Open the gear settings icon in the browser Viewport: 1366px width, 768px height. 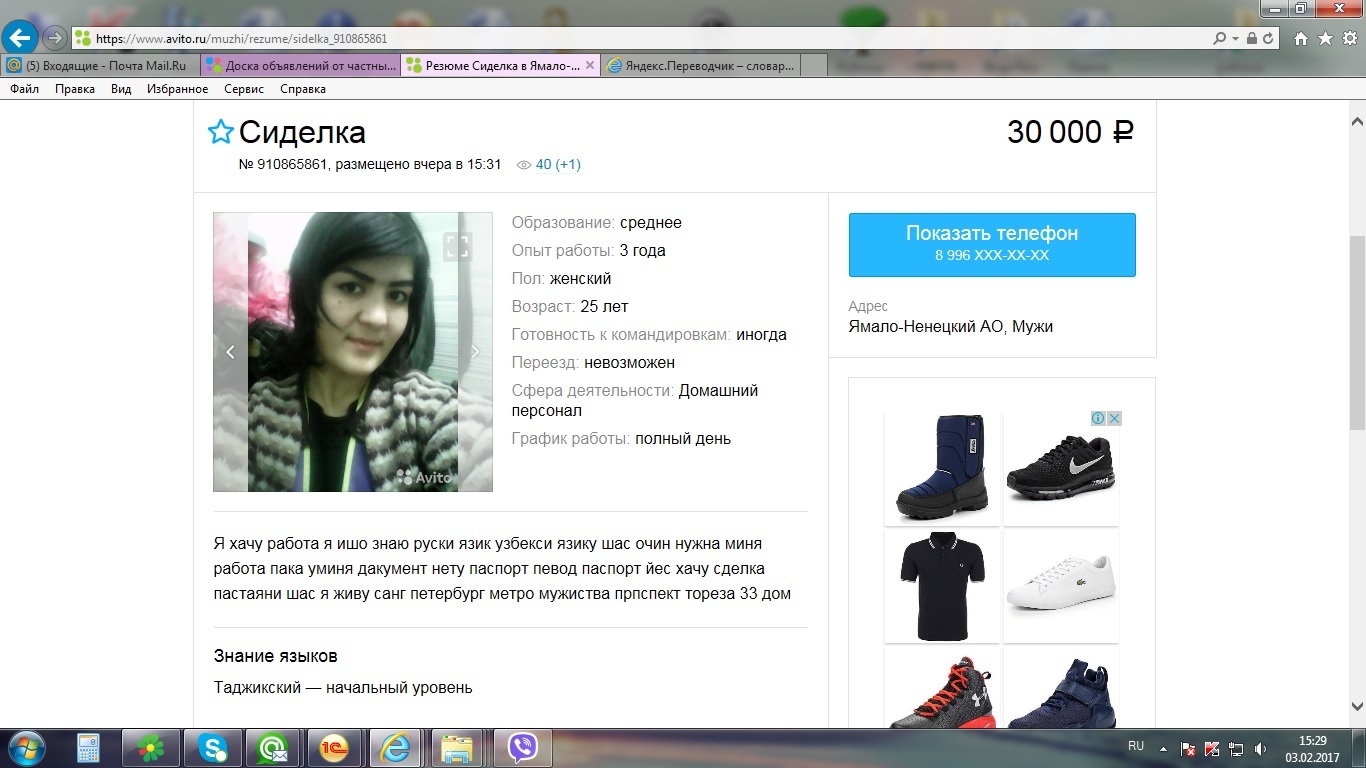1350,39
